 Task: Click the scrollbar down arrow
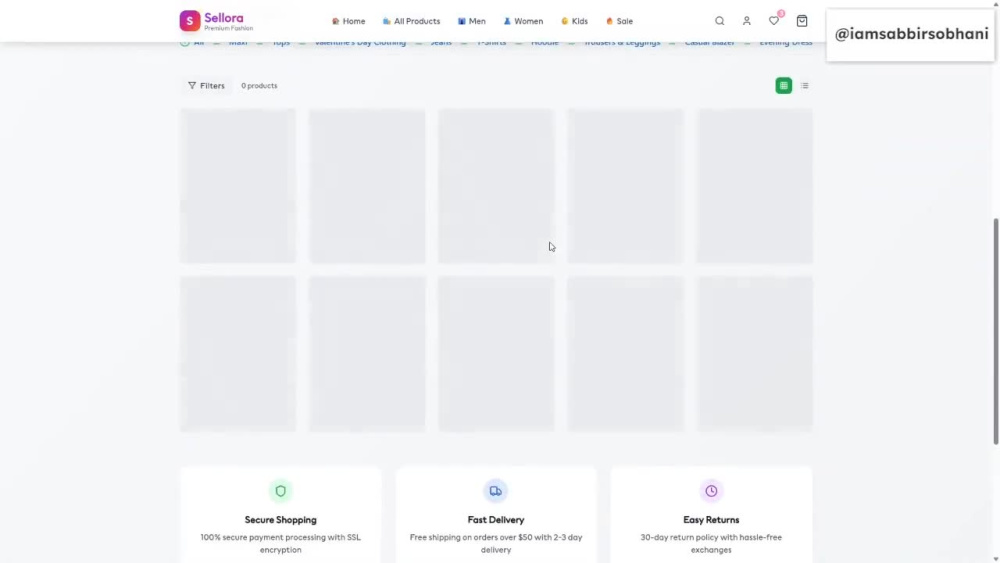pos(996,559)
